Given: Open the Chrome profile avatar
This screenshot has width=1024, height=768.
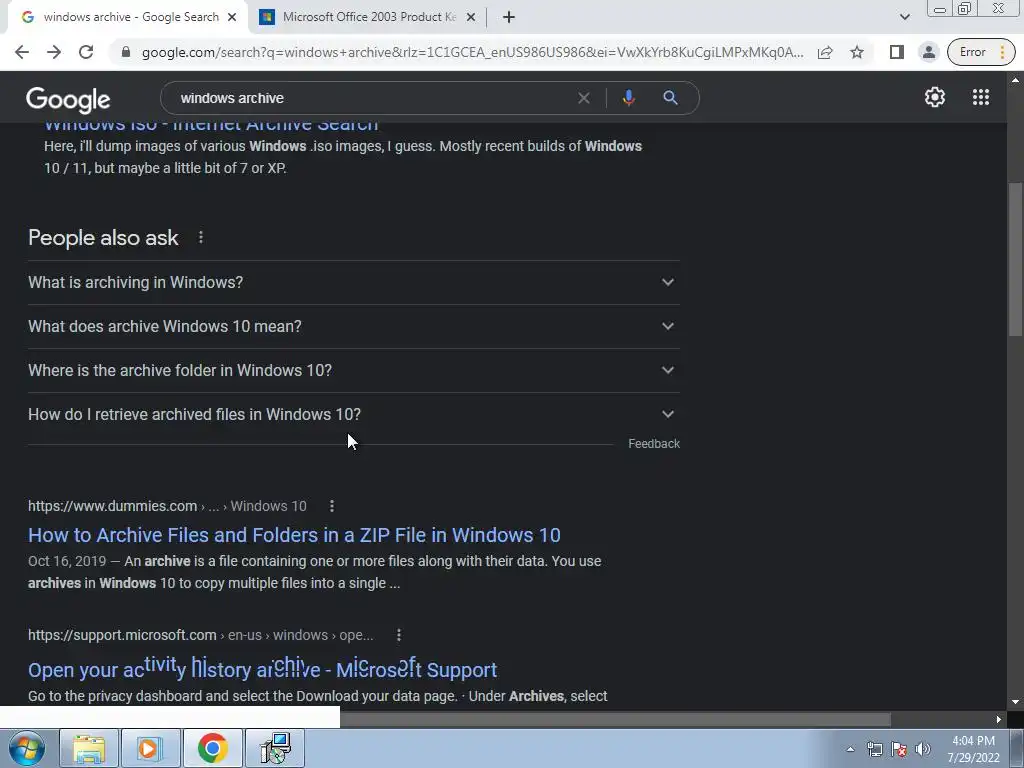Looking at the screenshot, I should tap(928, 52).
